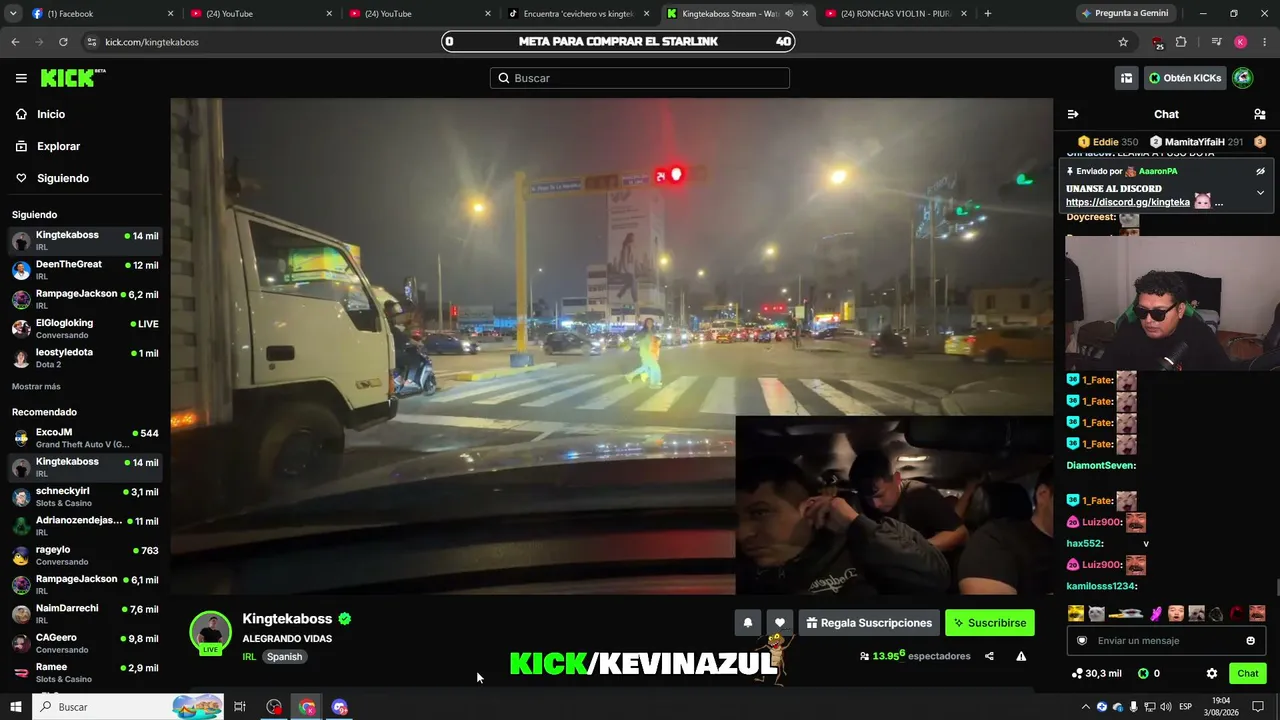
Task: Click the IRL category link under title
Action: click(x=249, y=657)
